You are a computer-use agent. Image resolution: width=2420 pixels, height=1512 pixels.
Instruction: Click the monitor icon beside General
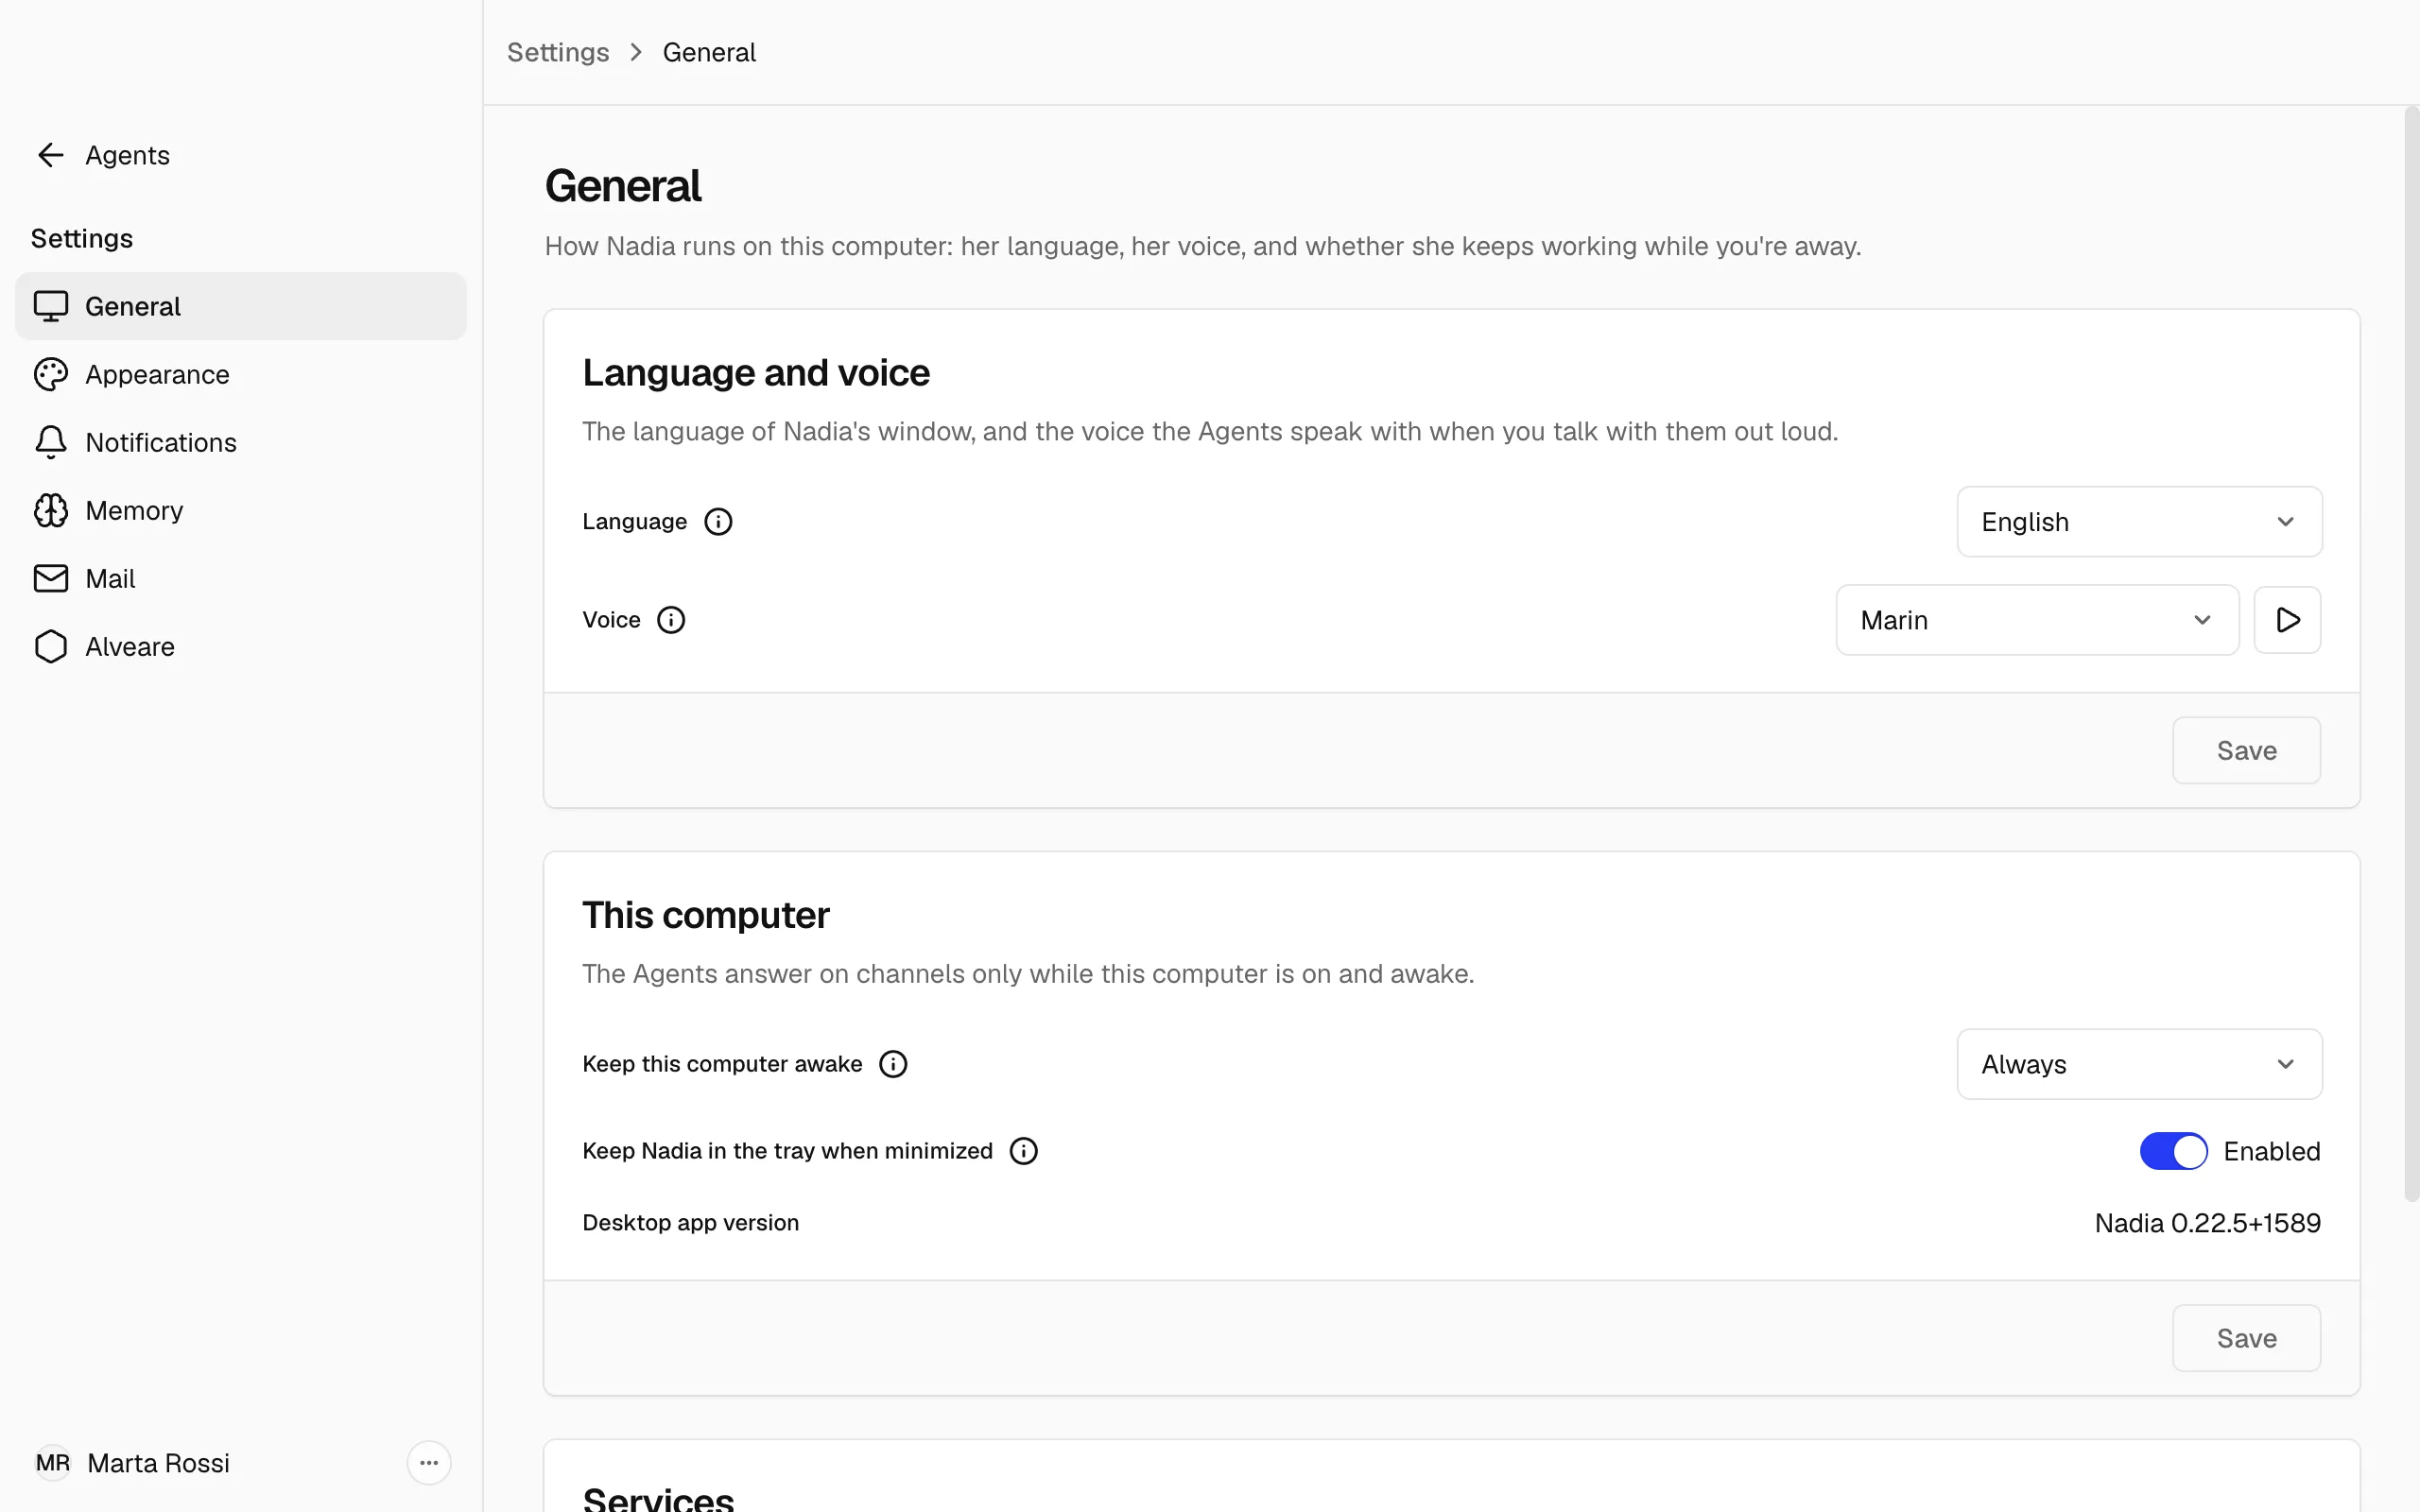point(51,306)
